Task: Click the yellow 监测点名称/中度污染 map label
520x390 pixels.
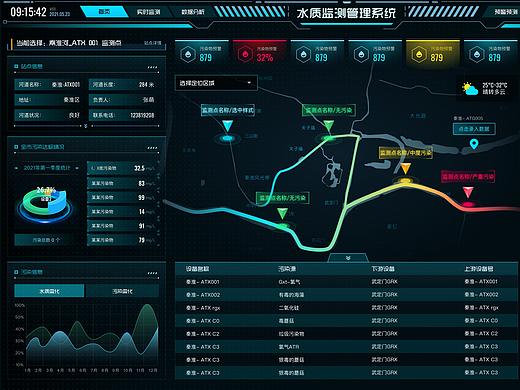Action: (x=406, y=153)
